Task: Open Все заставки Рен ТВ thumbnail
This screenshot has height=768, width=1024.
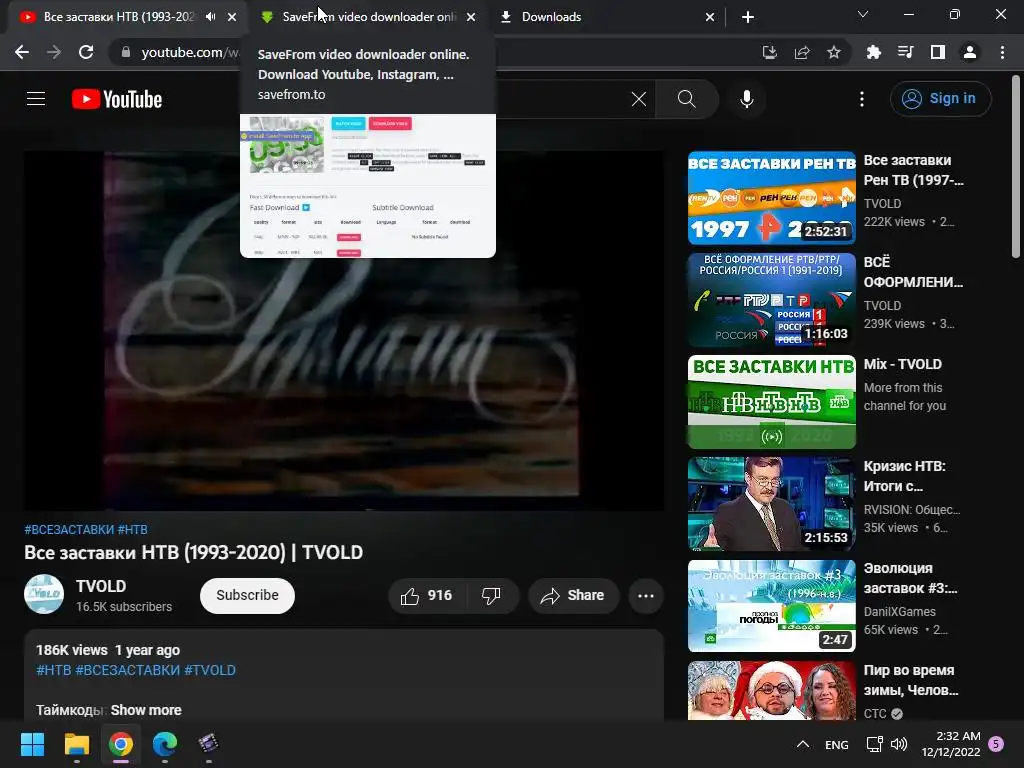Action: (x=772, y=198)
